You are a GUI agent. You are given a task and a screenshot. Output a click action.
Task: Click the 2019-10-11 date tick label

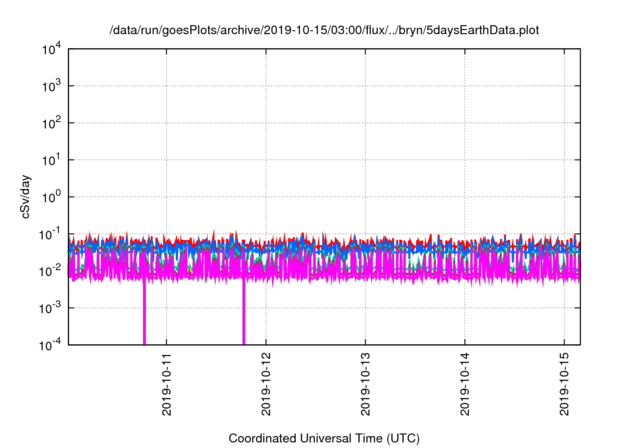point(167,384)
